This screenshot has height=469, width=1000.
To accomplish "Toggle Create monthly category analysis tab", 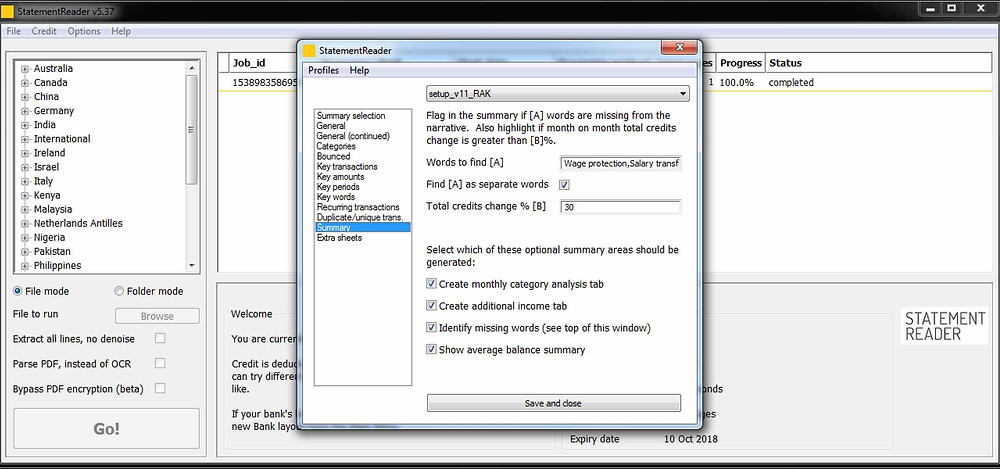I will 432,284.
